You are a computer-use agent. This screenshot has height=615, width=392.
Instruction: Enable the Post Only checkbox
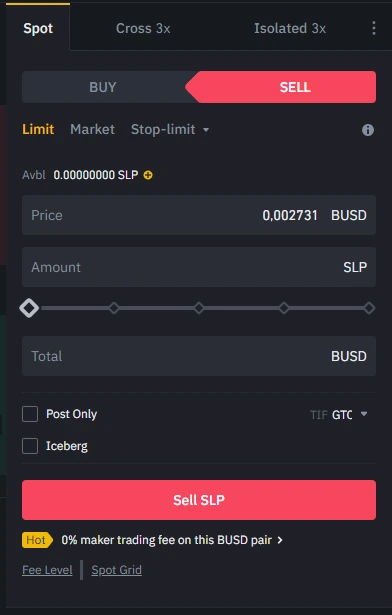click(30, 414)
